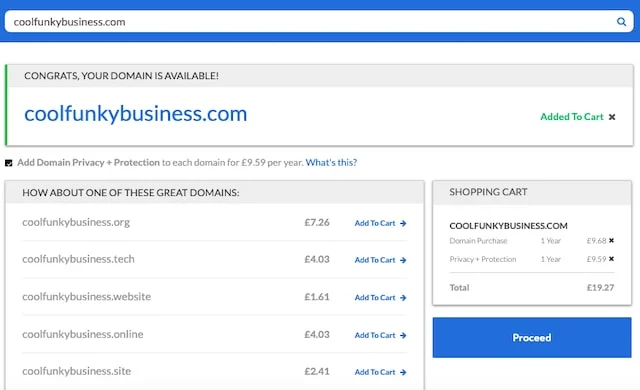640x390 pixels.
Task: Remove Privacy + Protection from cart
Action: click(611, 259)
